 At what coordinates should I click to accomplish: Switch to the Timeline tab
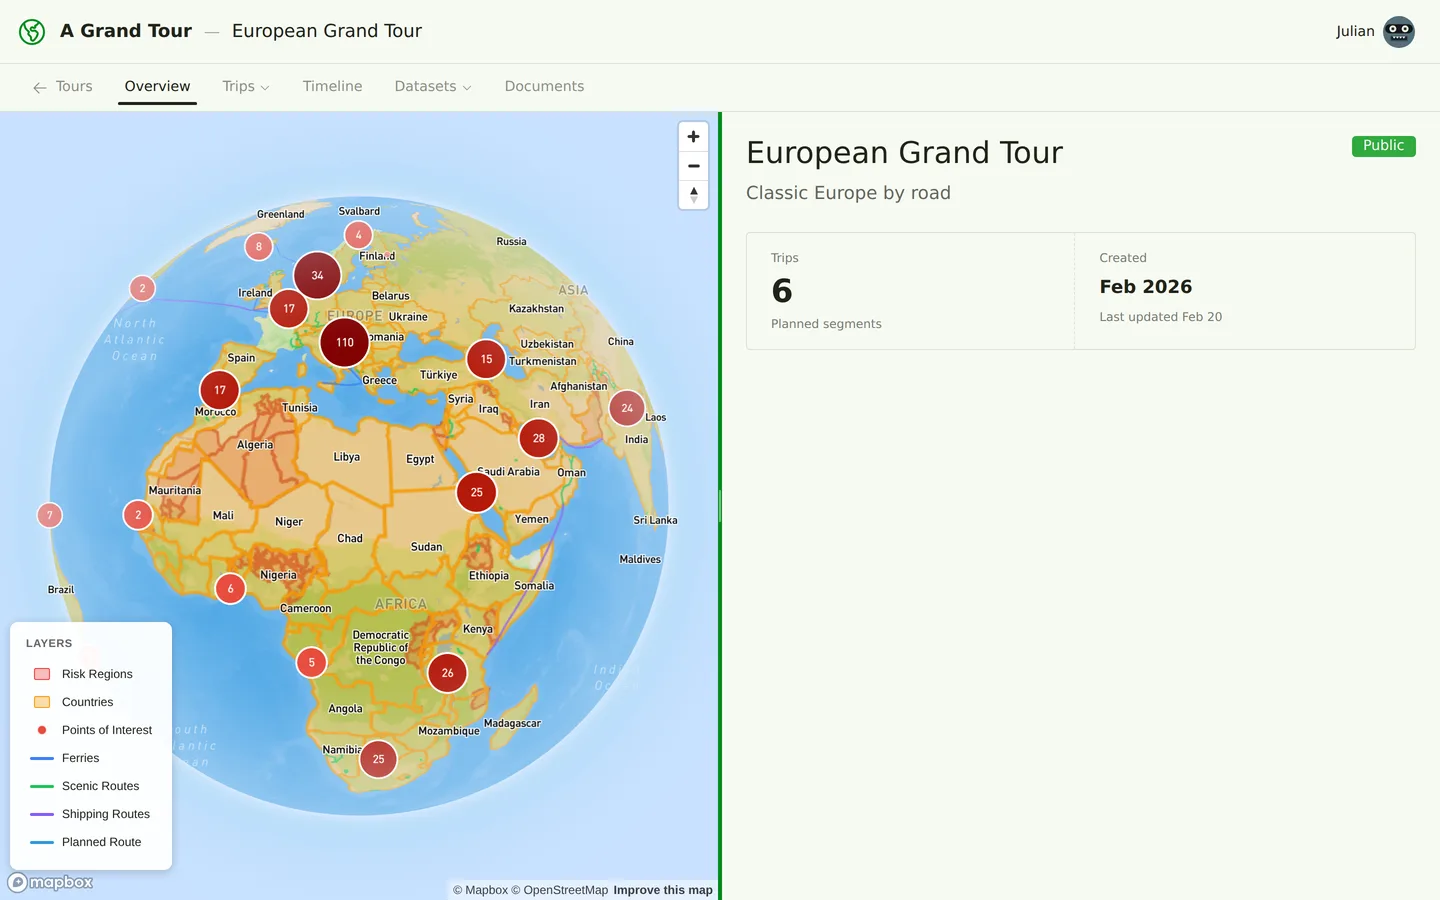click(x=332, y=86)
